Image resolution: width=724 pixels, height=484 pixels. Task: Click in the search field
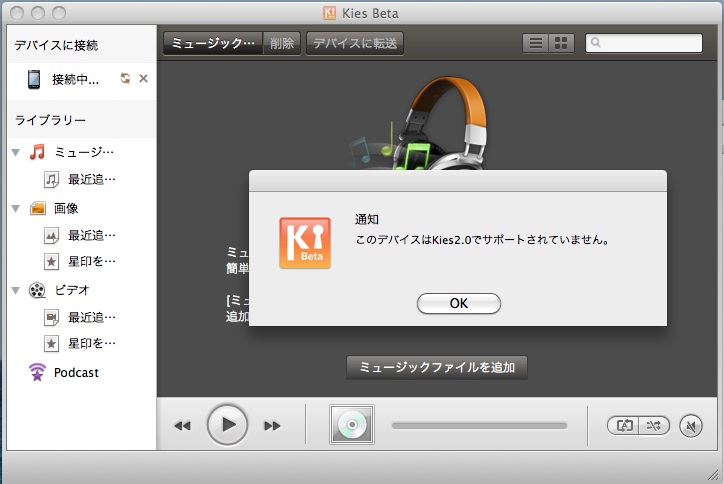coord(644,43)
